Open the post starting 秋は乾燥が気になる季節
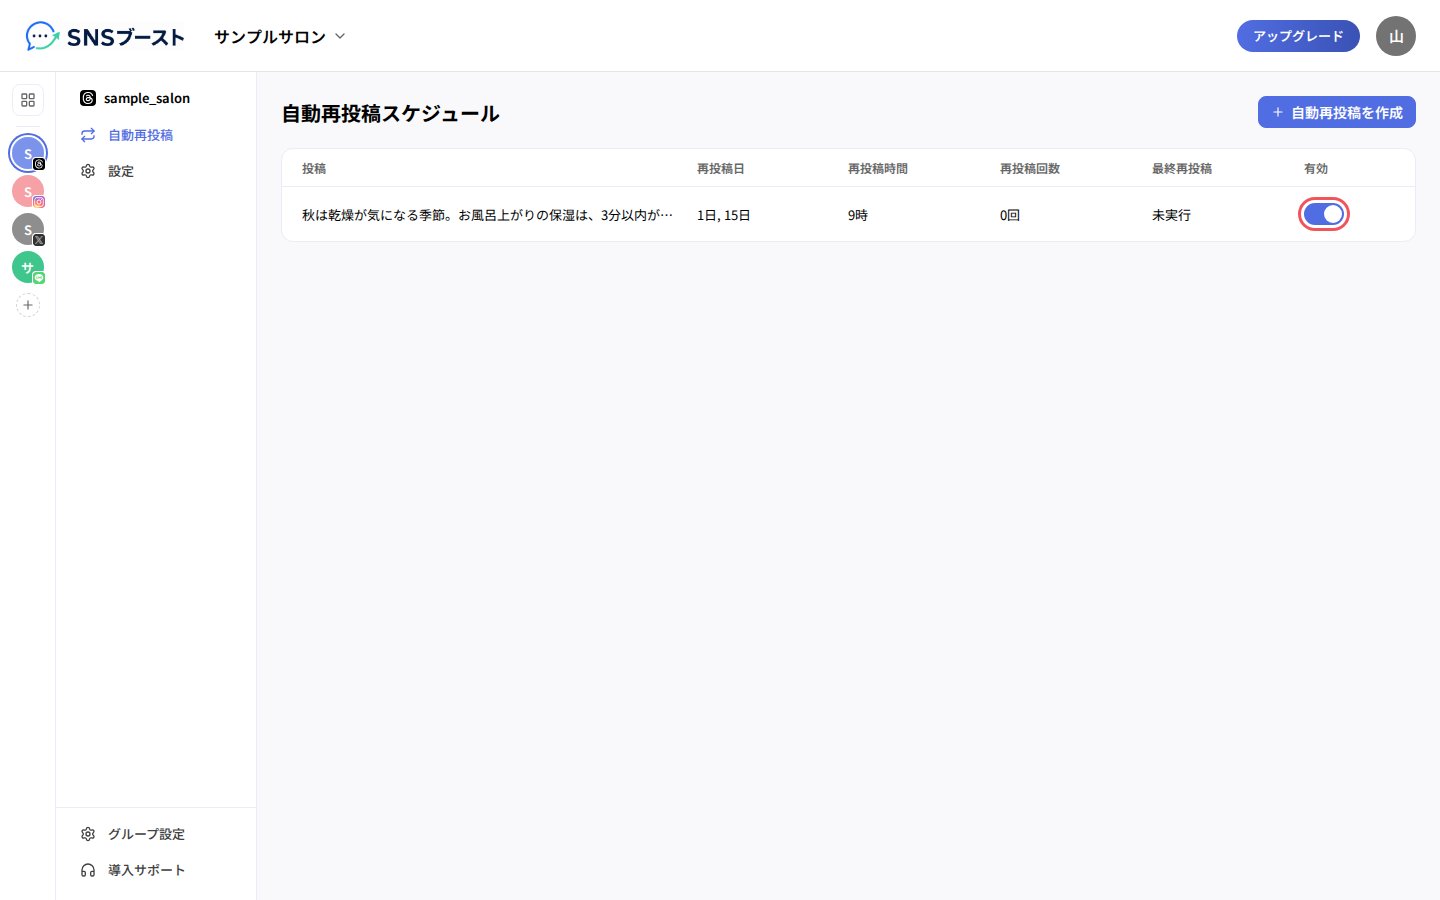The image size is (1440, 900). coord(487,215)
